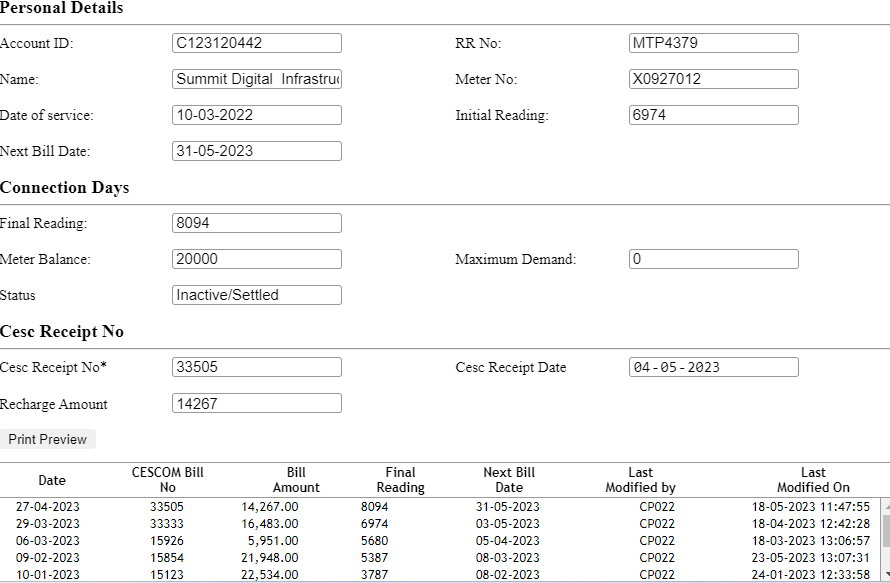890x583 pixels.
Task: Click the Last Modified On column header
Action: (x=813, y=480)
